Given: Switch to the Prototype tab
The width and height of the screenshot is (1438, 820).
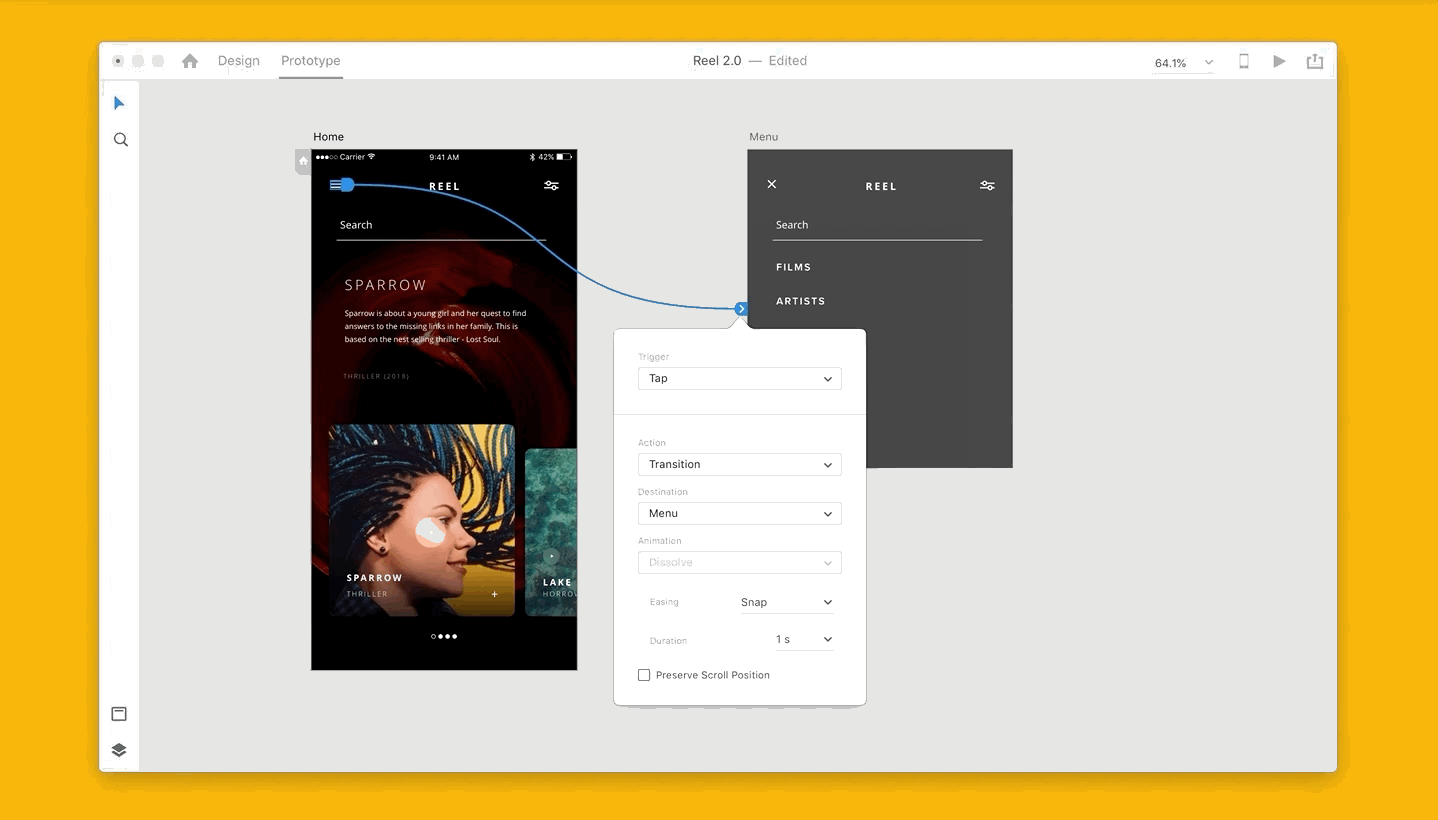Looking at the screenshot, I should click(311, 61).
